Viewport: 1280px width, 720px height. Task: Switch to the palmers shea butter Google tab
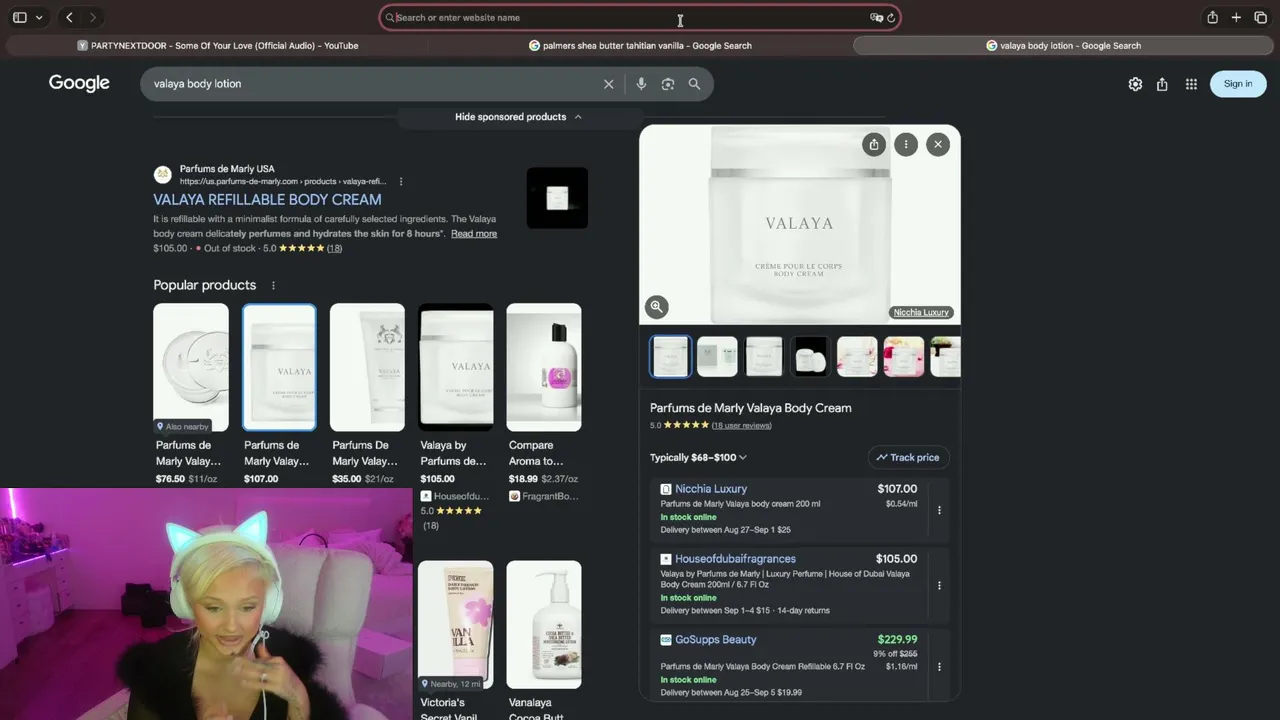click(640, 45)
